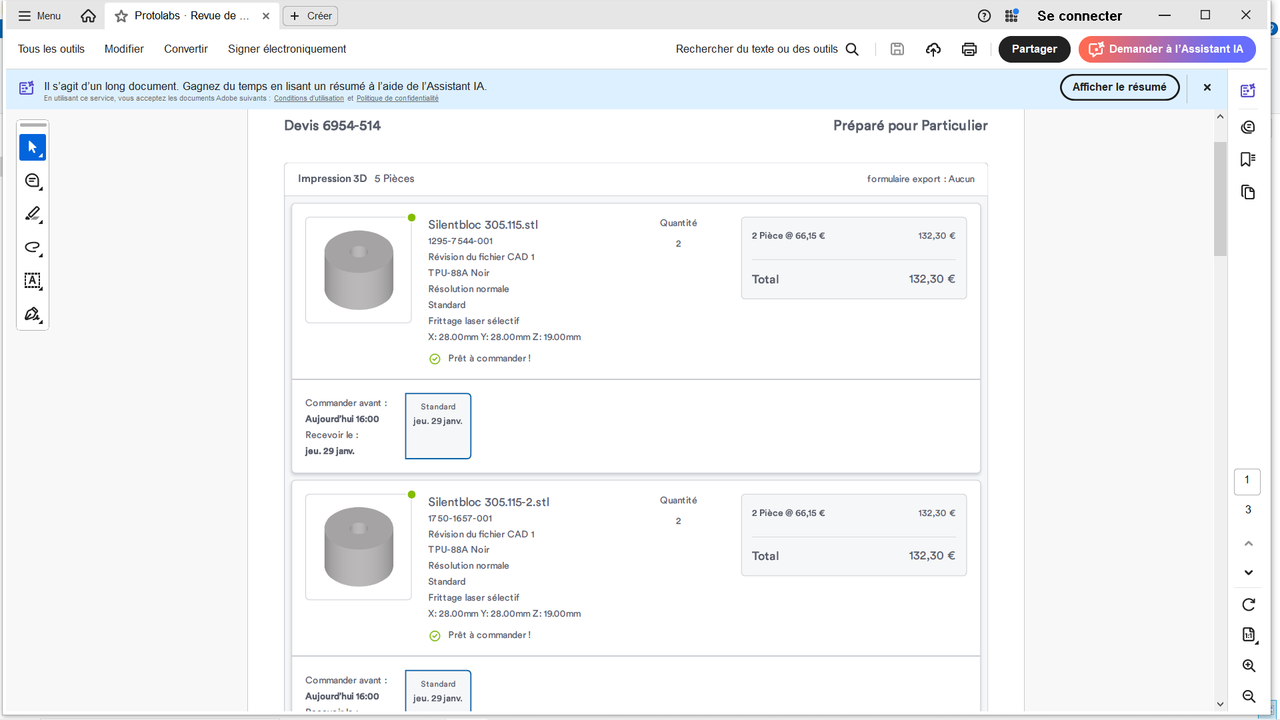
Task: Open AI assistant panel in right sidebar
Action: point(1248,91)
